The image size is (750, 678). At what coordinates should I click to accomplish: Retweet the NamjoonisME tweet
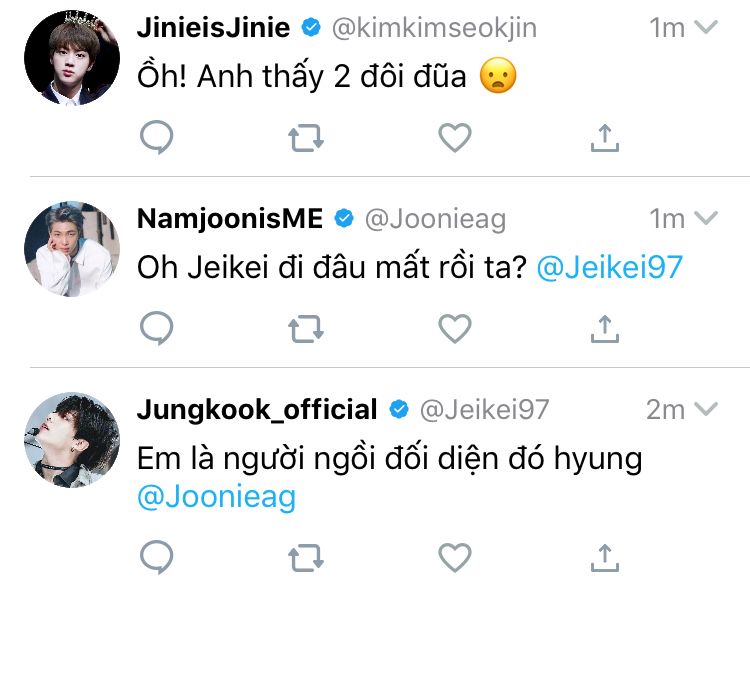click(306, 327)
